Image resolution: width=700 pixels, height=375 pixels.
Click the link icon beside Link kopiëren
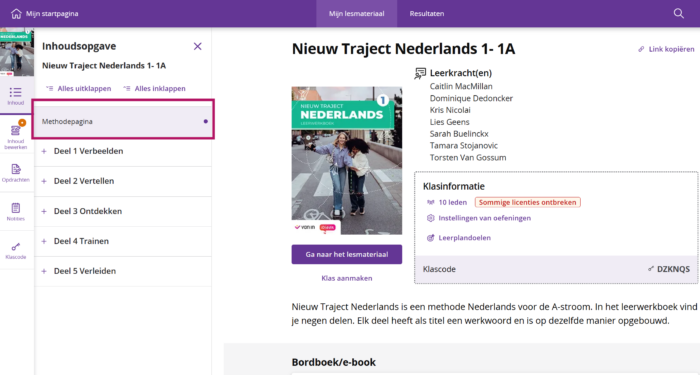(641, 49)
